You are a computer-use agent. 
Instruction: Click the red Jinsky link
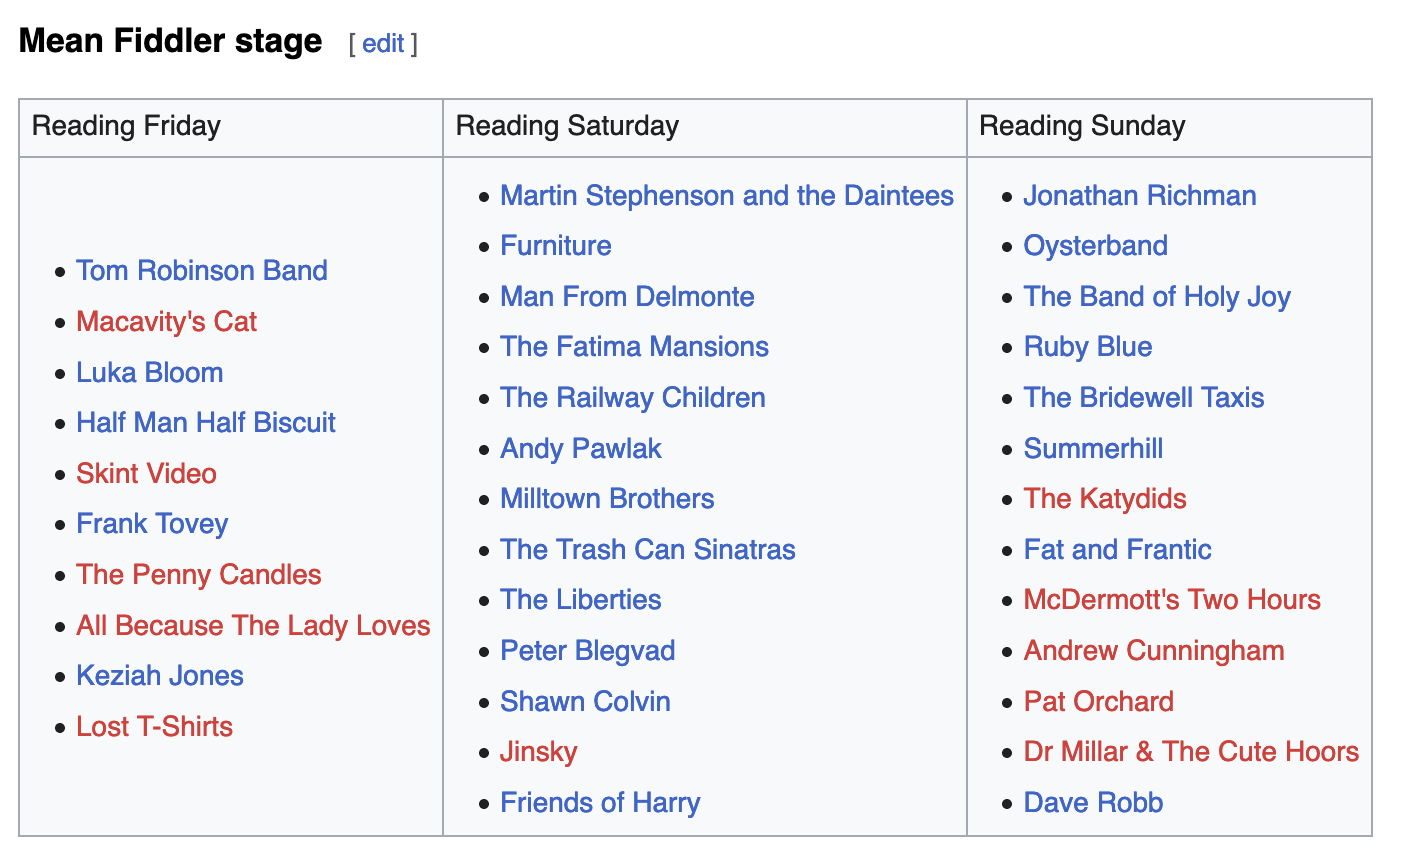[x=539, y=752]
